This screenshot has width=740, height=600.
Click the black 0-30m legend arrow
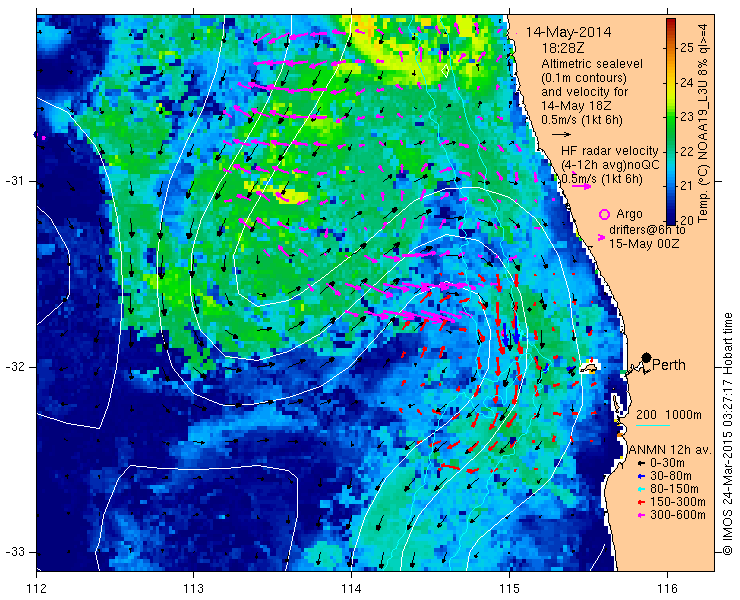(x=641, y=464)
